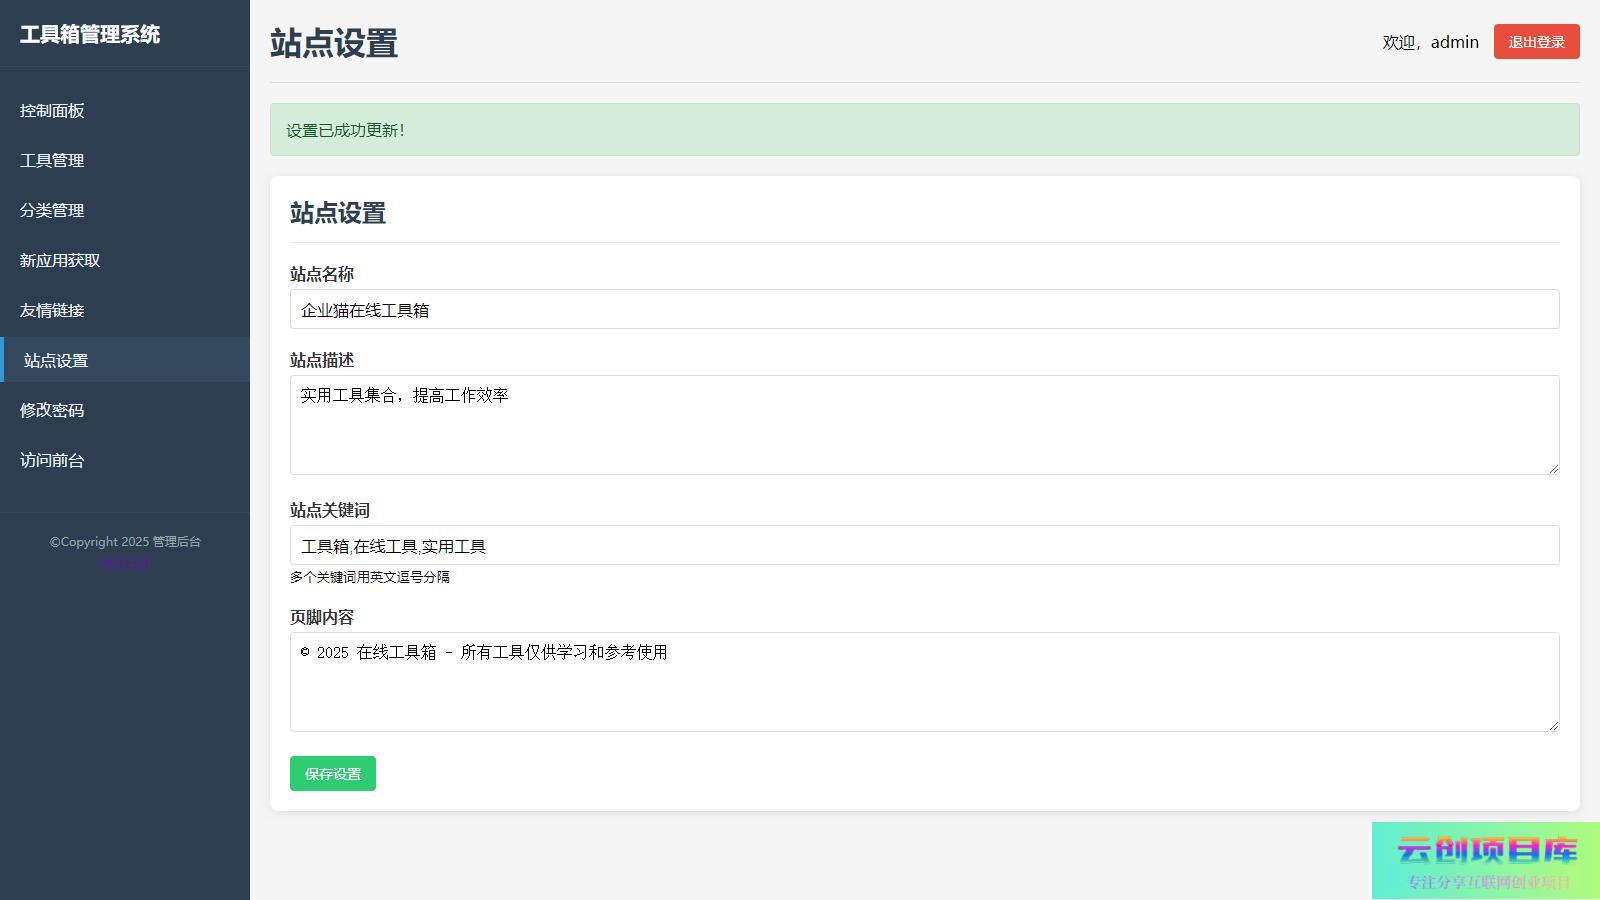Click the 页脚内容 textarea resize handle
Image resolution: width=1600 pixels, height=900 pixels.
click(x=1553, y=725)
